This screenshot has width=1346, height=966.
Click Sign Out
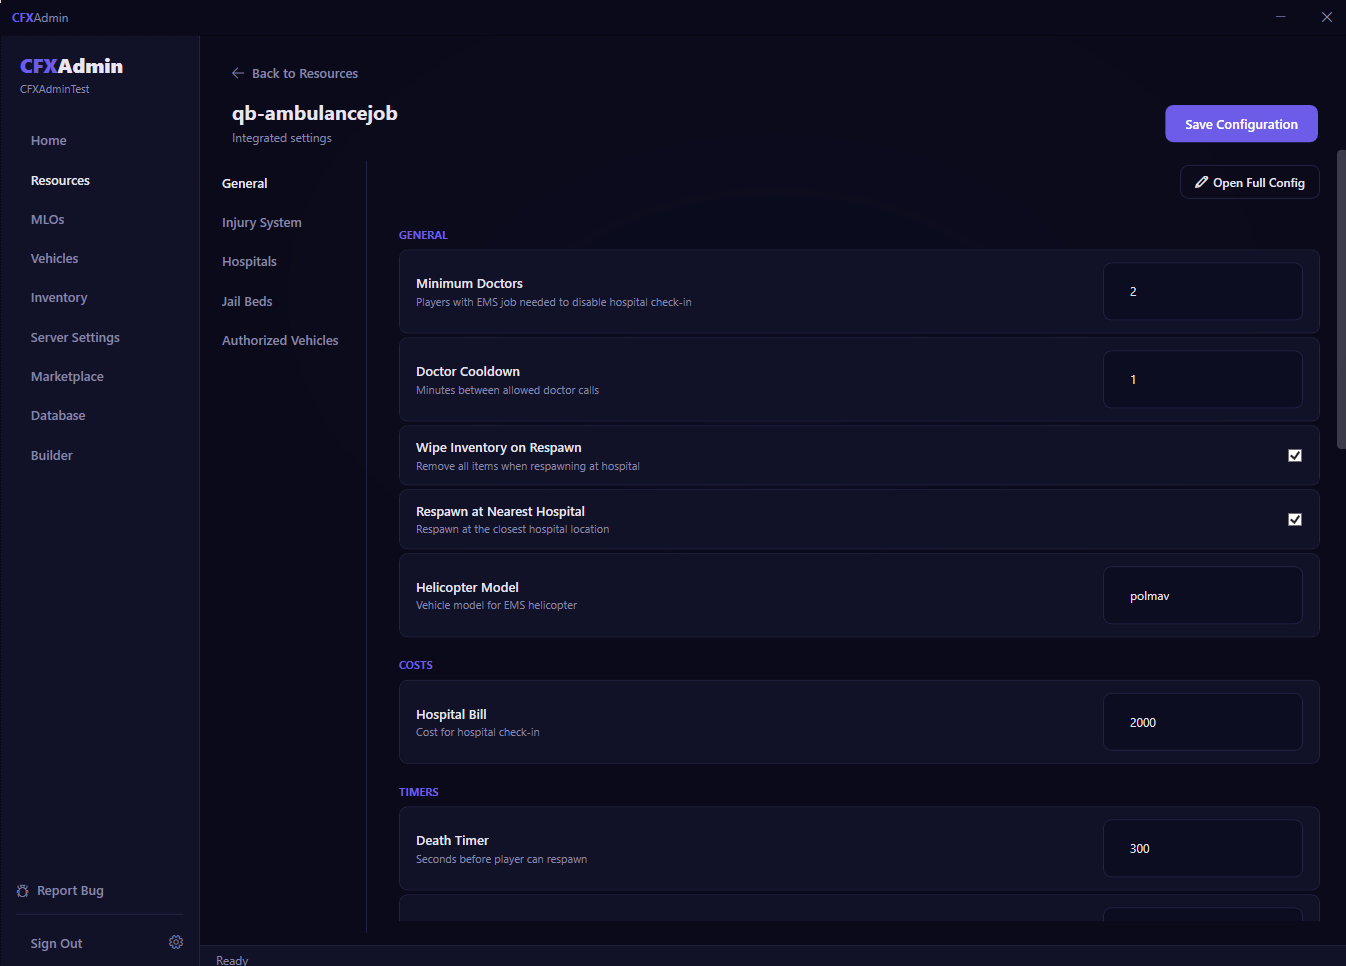coord(56,944)
